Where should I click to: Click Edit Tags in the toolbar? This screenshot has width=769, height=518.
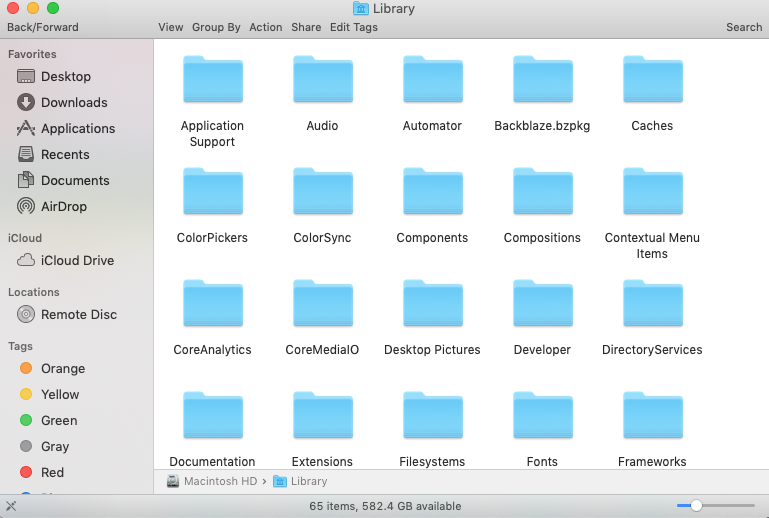pos(354,27)
